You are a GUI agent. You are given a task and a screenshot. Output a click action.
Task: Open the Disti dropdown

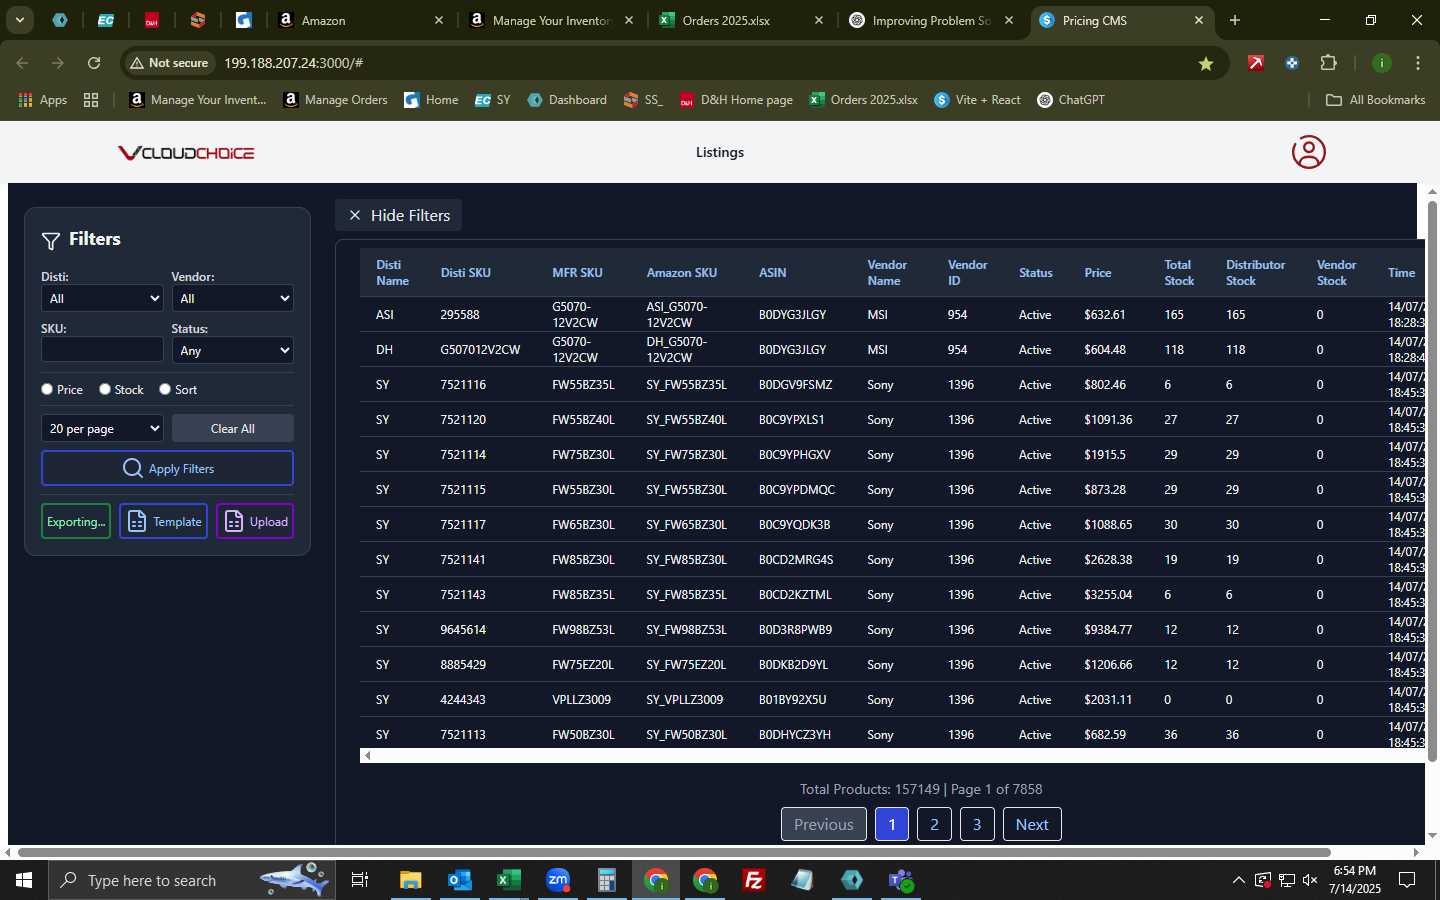(x=102, y=298)
